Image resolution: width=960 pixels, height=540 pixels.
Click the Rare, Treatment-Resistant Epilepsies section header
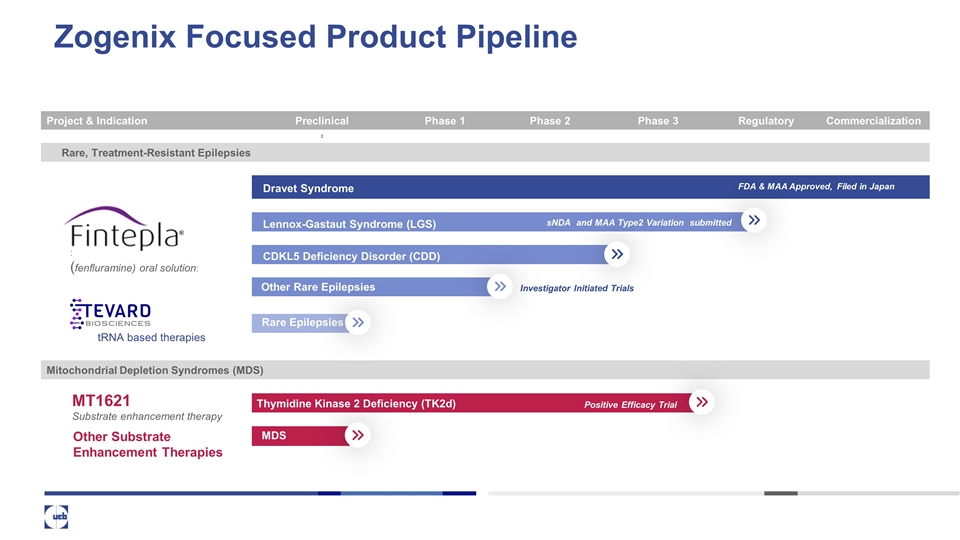click(x=156, y=152)
